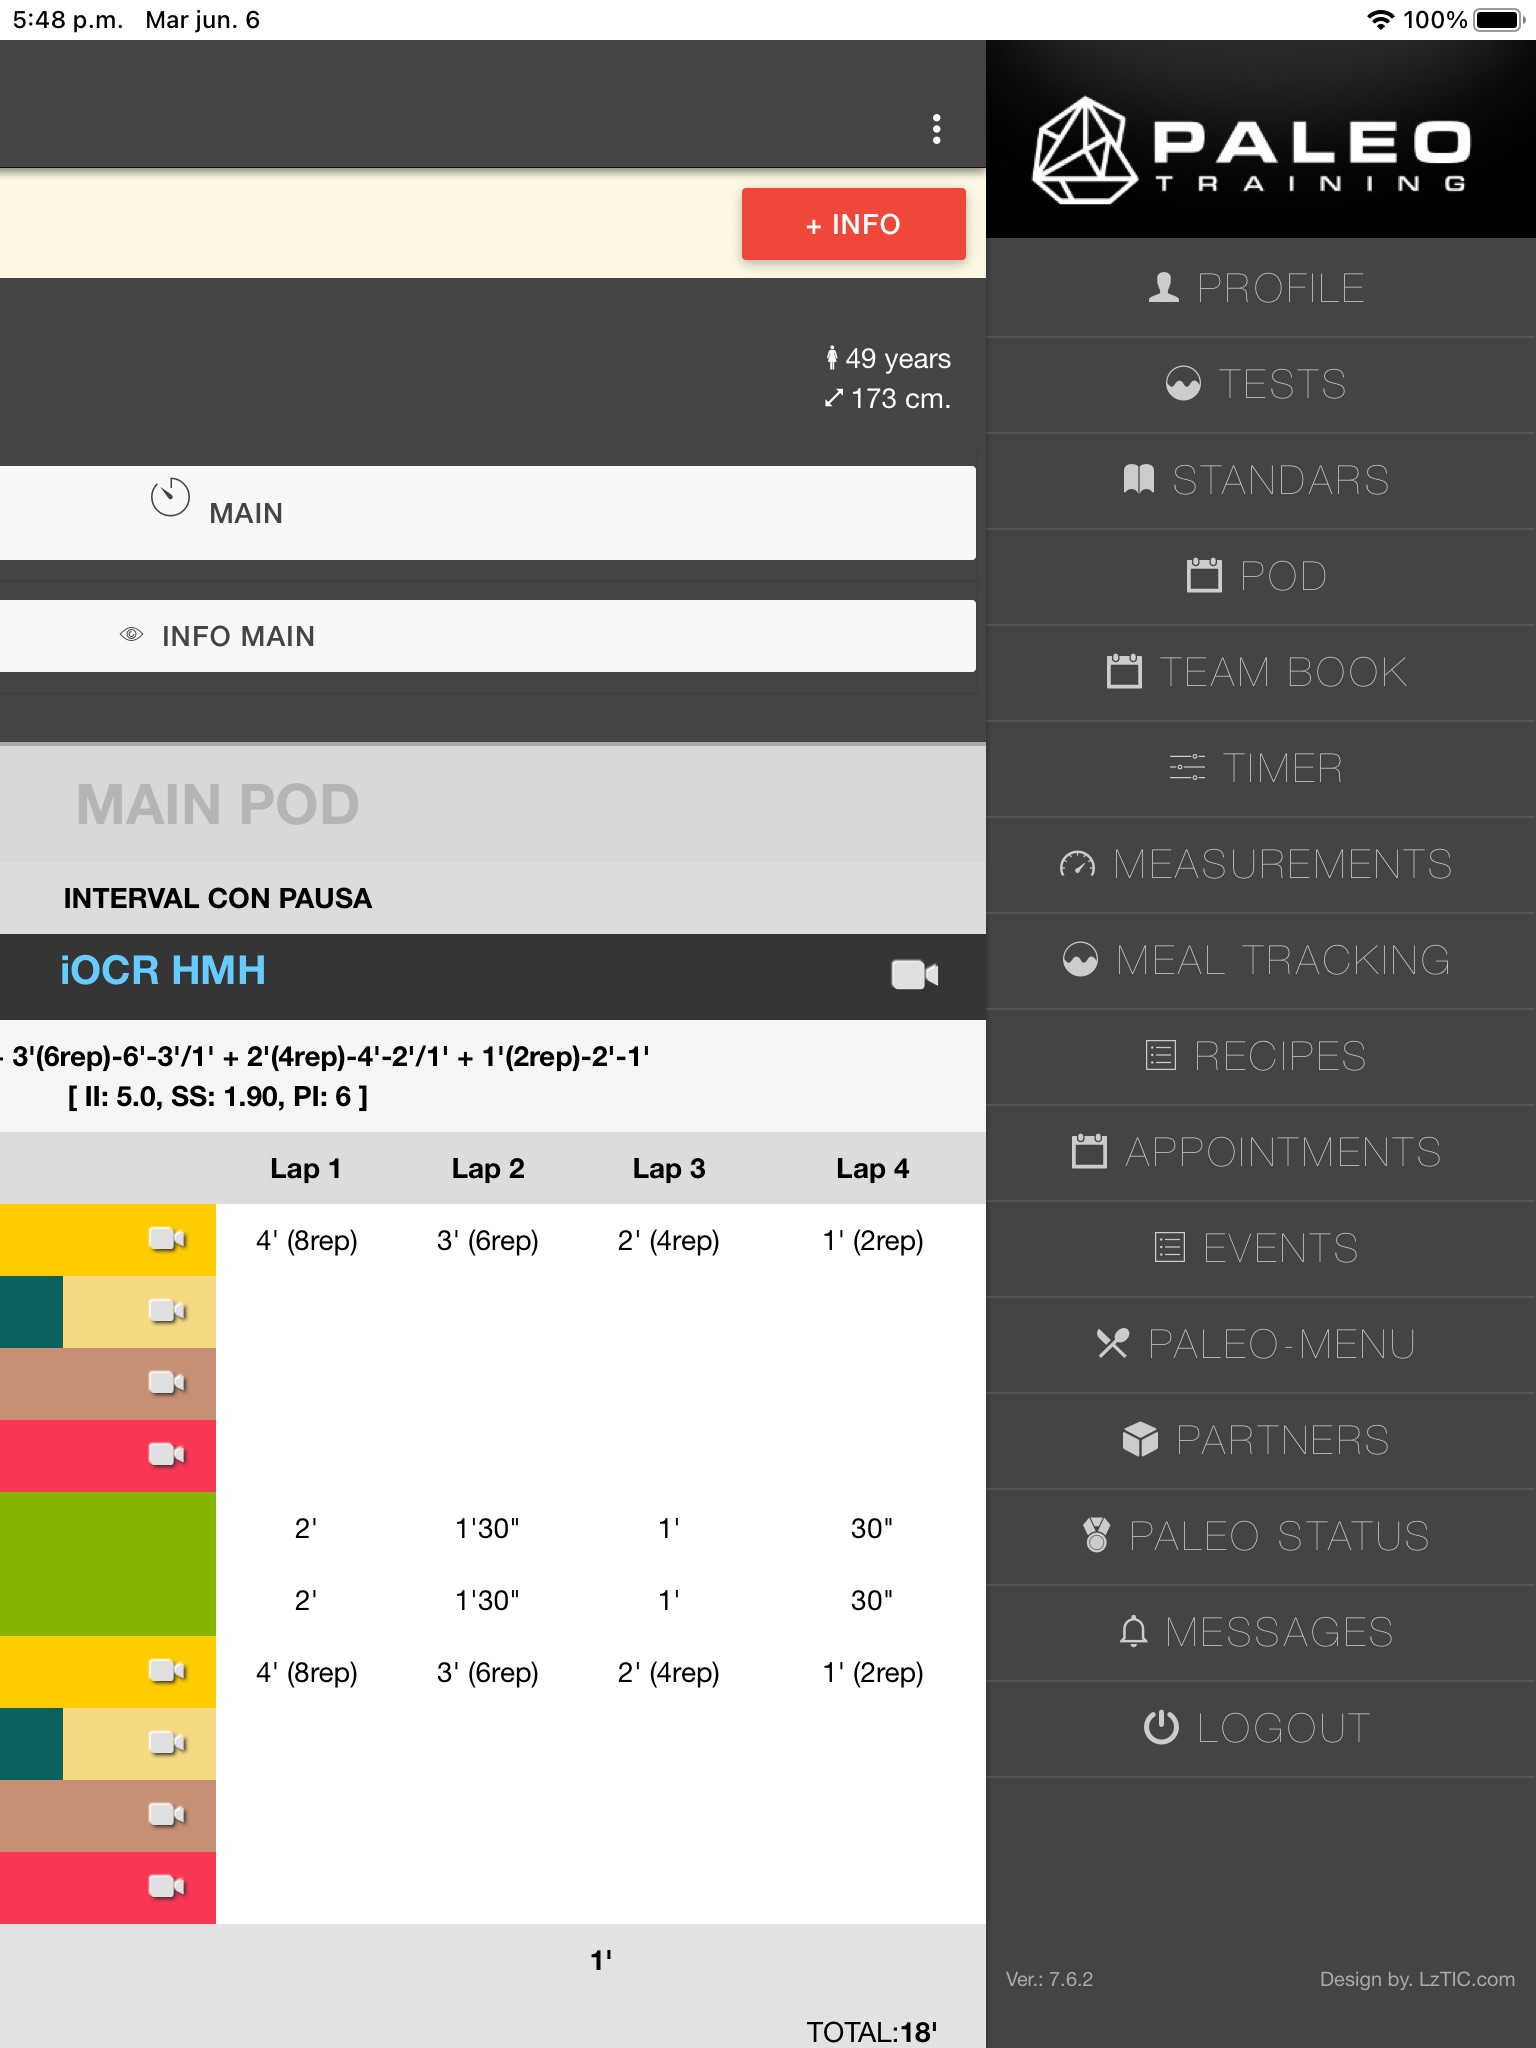
Task: Click the Design by LzTIC.com link
Action: pos(1417,1979)
